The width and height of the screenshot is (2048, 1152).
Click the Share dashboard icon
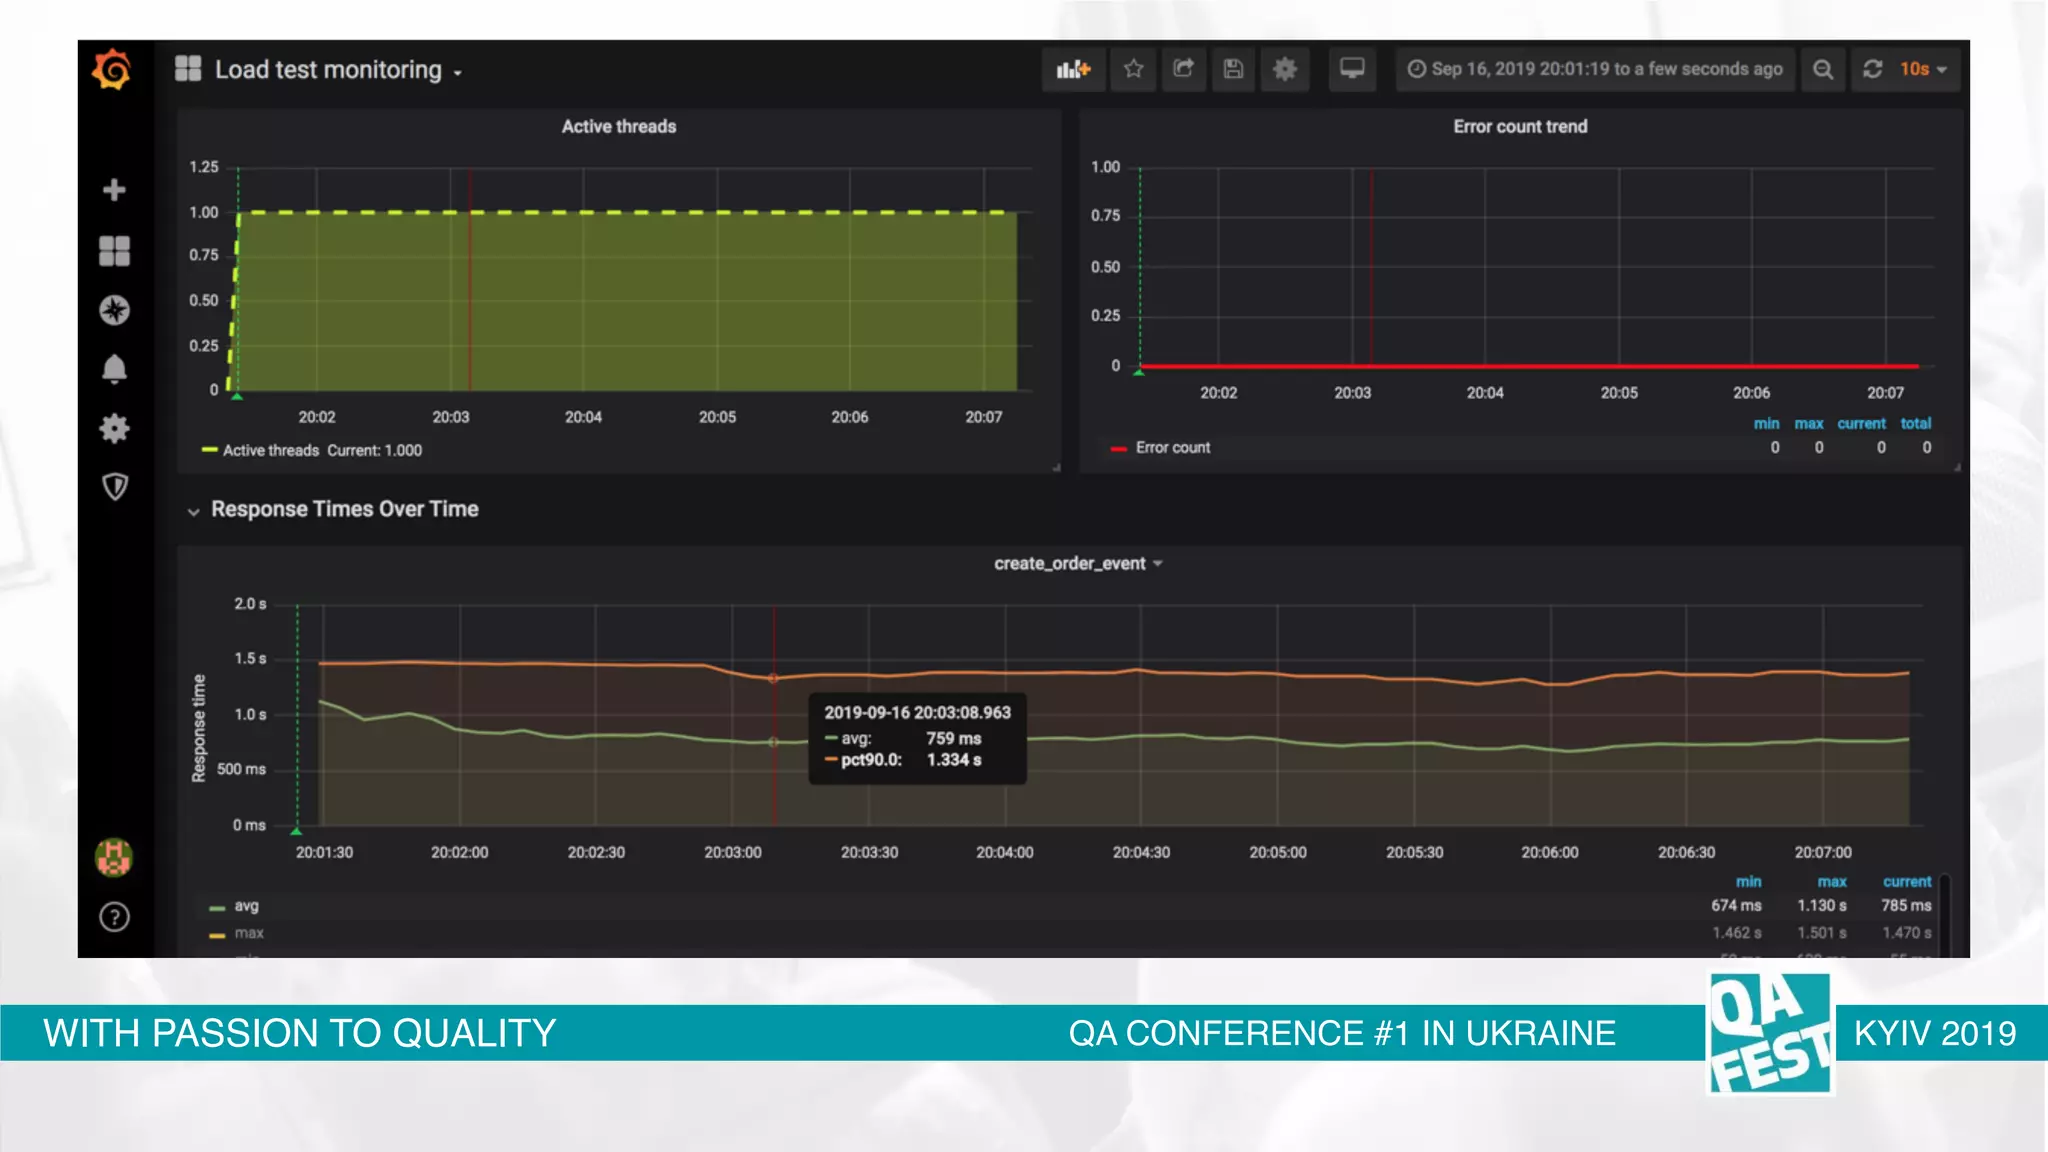click(1183, 69)
